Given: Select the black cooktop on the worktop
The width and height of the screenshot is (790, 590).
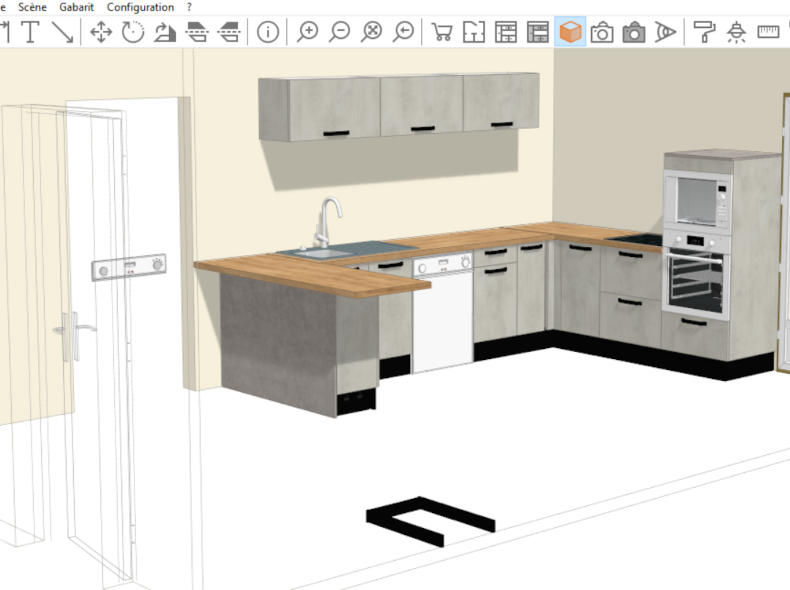Looking at the screenshot, I should tap(635, 240).
